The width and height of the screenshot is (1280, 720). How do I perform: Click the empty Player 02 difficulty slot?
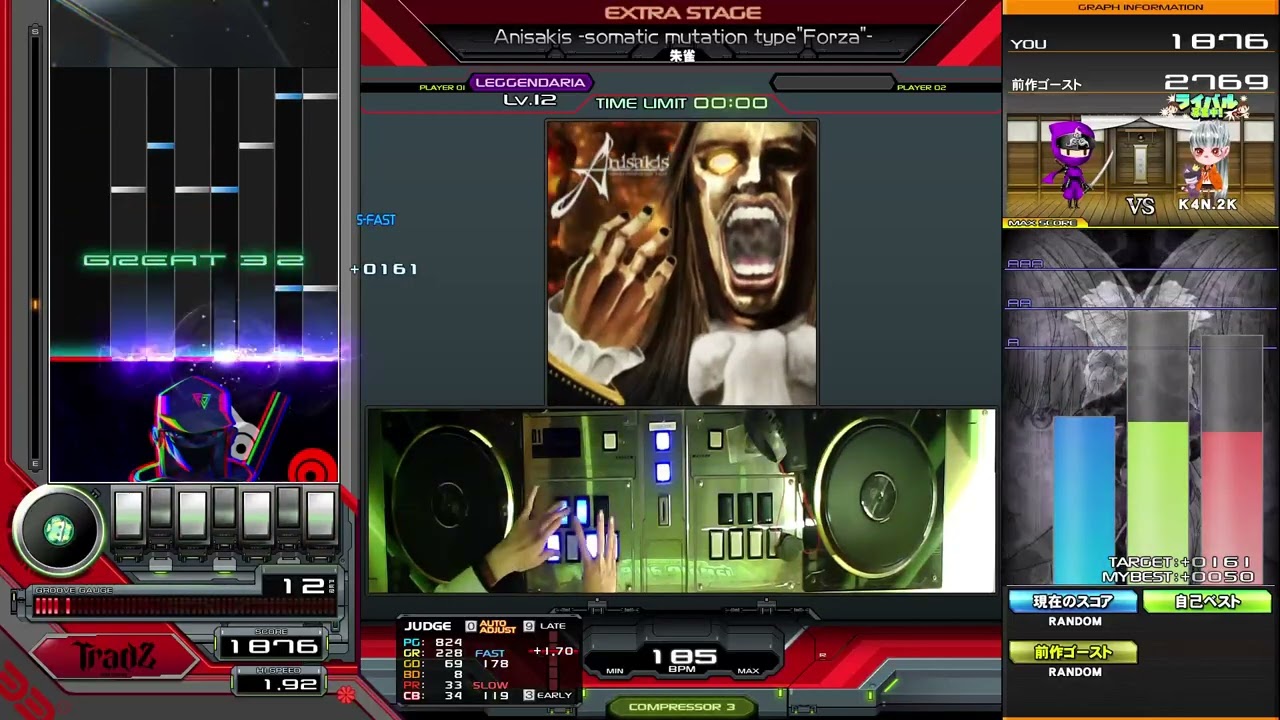click(x=833, y=83)
